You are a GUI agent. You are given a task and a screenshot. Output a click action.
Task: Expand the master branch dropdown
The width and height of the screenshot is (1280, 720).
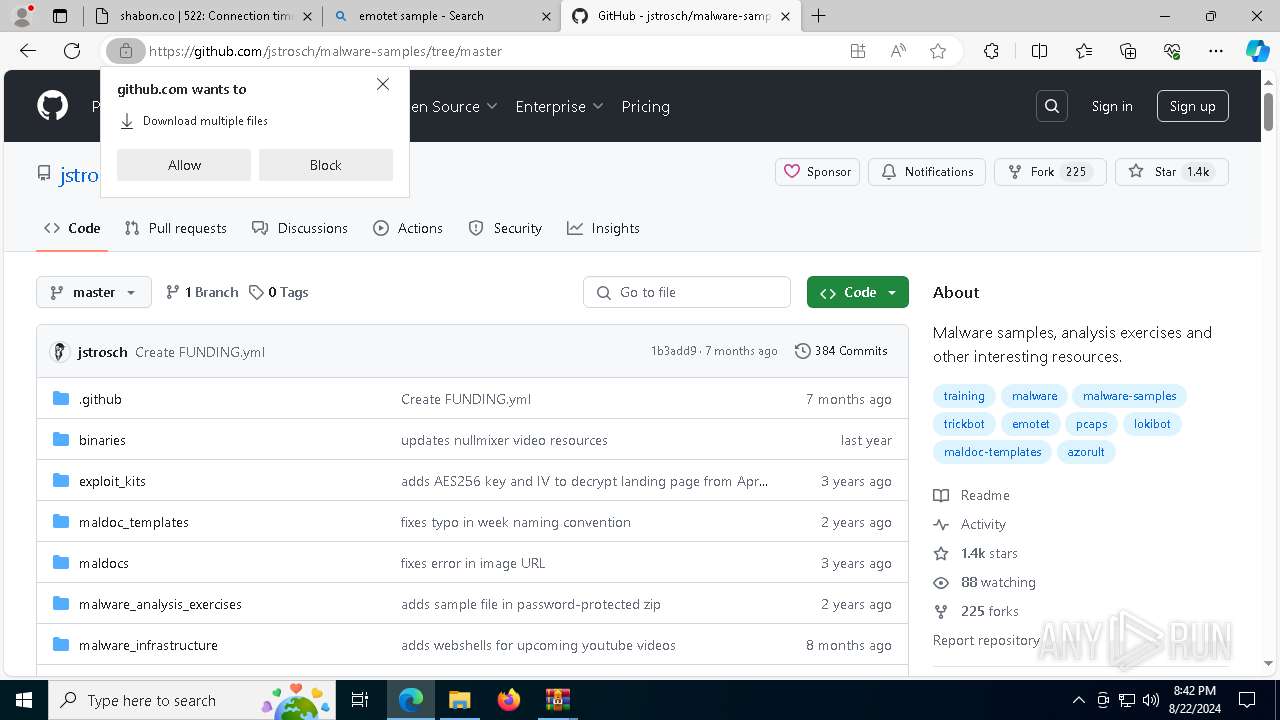click(94, 292)
